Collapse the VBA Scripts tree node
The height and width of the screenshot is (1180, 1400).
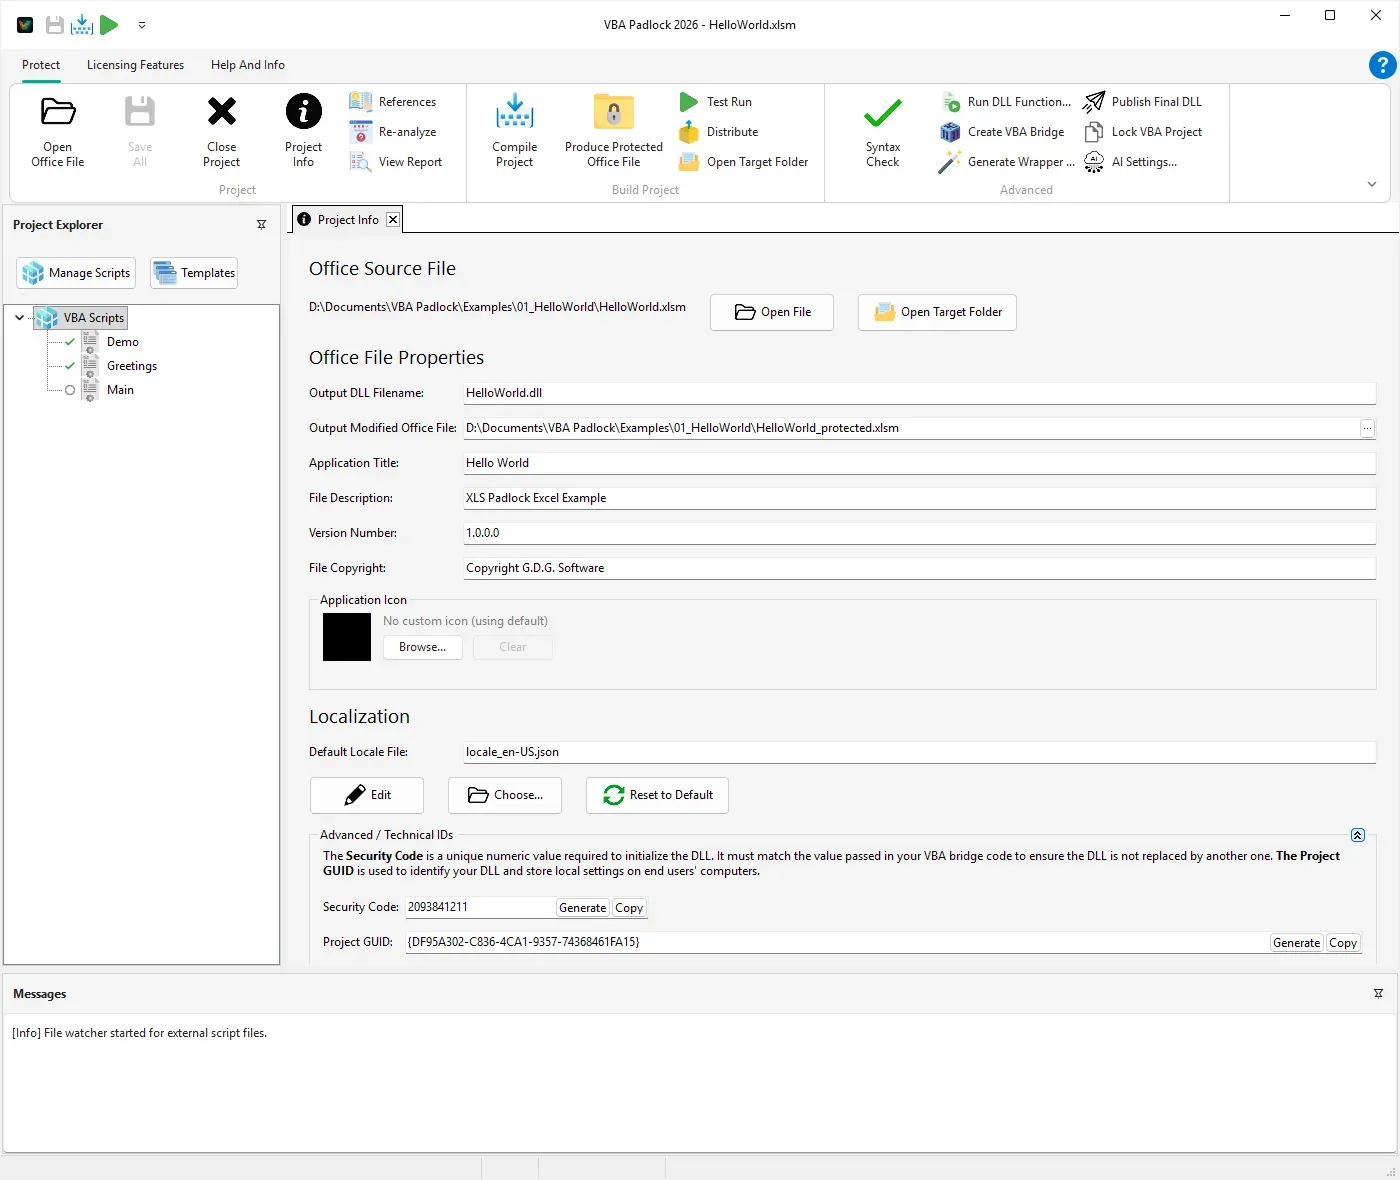pyautogui.click(x=19, y=318)
